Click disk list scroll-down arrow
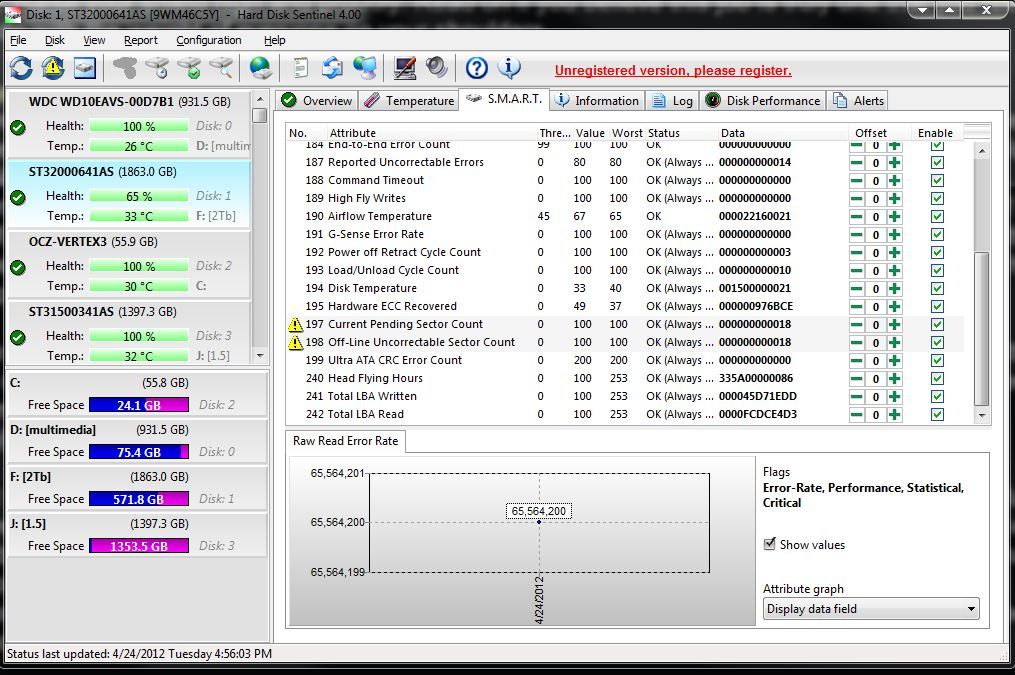 pos(260,355)
